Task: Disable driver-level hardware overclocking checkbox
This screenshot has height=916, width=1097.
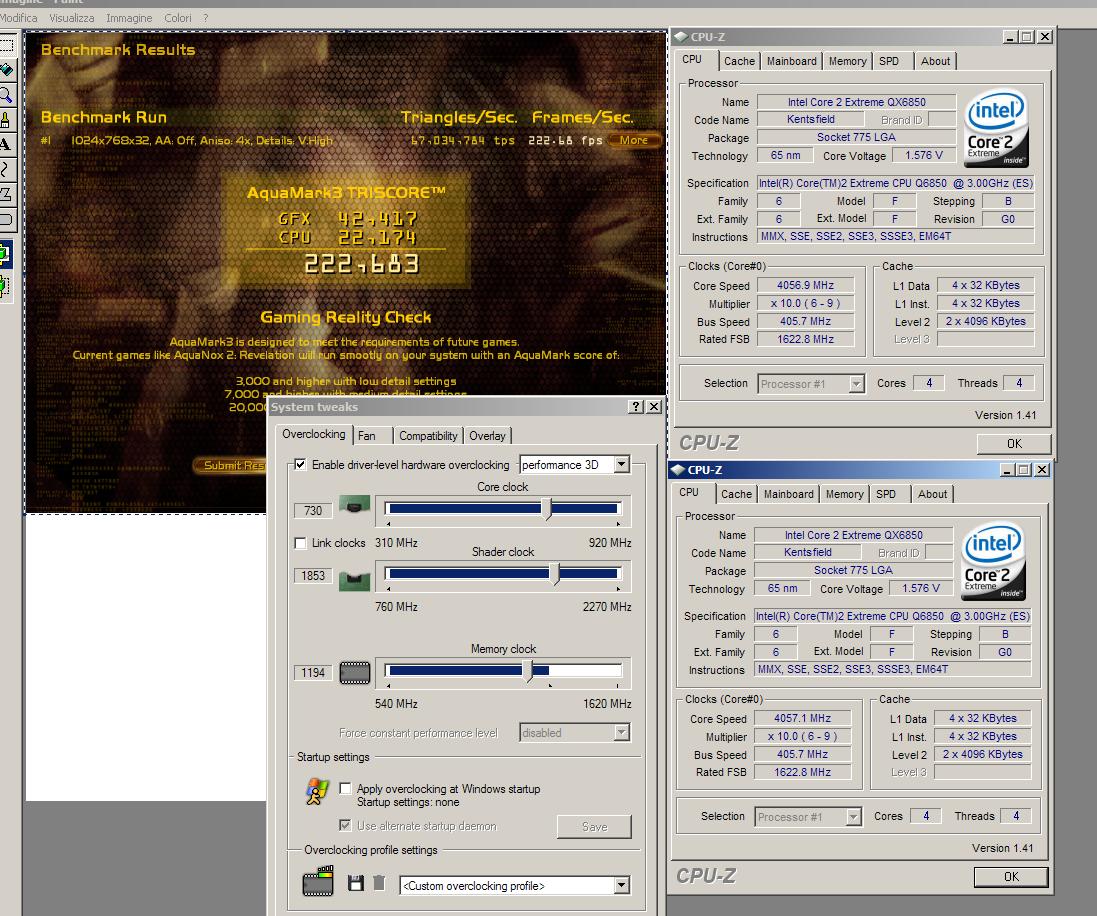Action: tap(300, 465)
